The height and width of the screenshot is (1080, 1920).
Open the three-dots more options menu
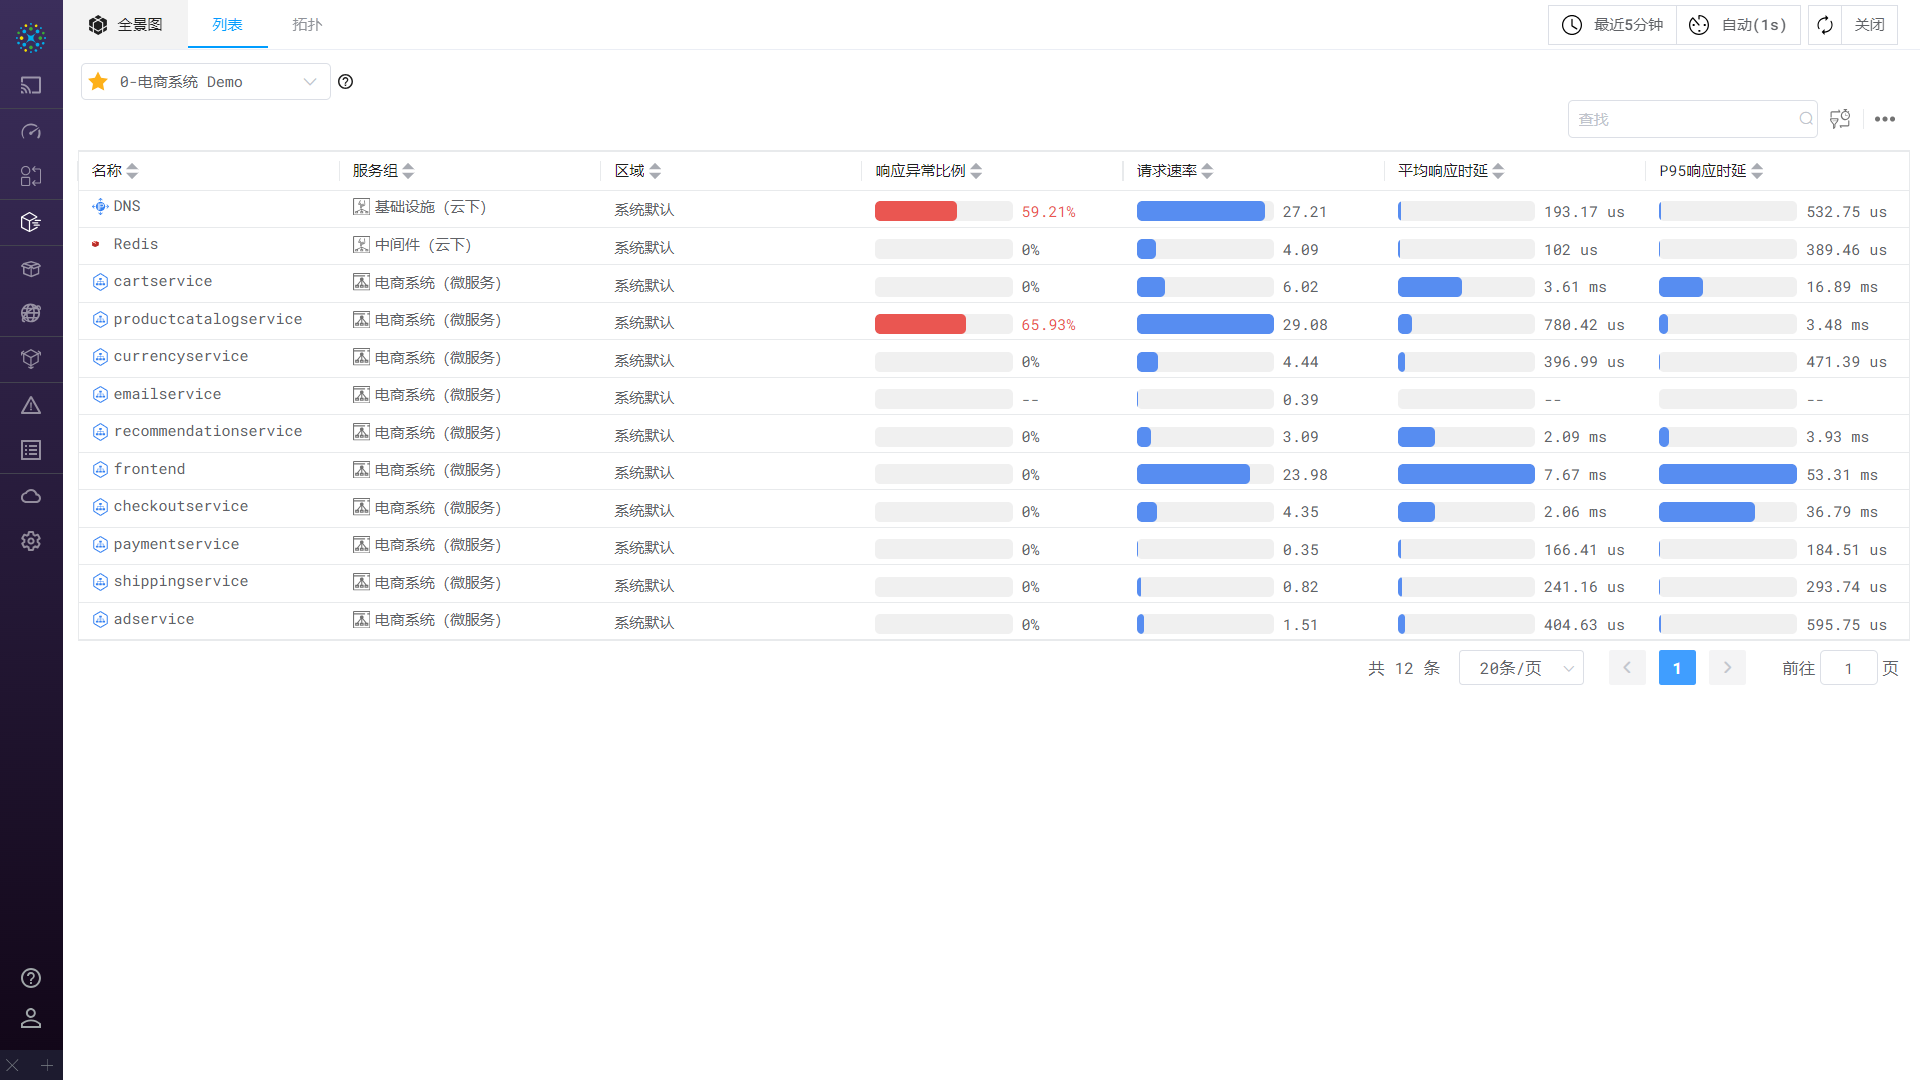pyautogui.click(x=1885, y=119)
